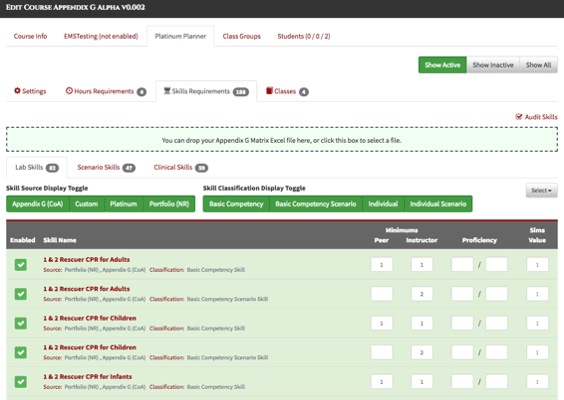Toggle the Individual Scenario classification filter
The height and width of the screenshot is (400, 564).
pyautogui.click(x=438, y=204)
